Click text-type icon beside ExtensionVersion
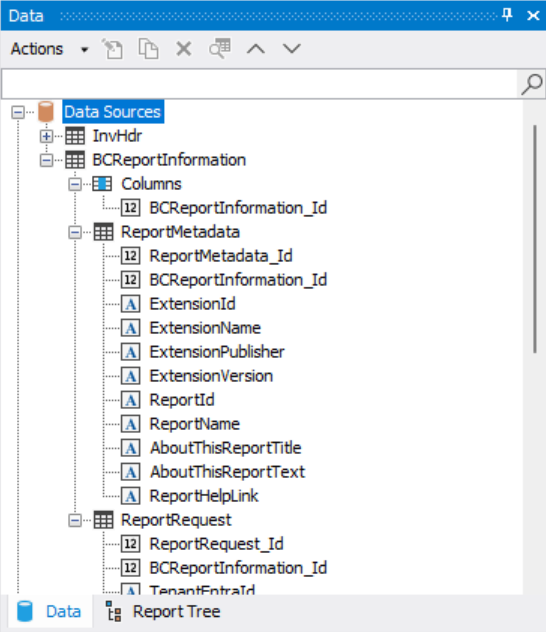This screenshot has height=632, width=546. tap(131, 376)
